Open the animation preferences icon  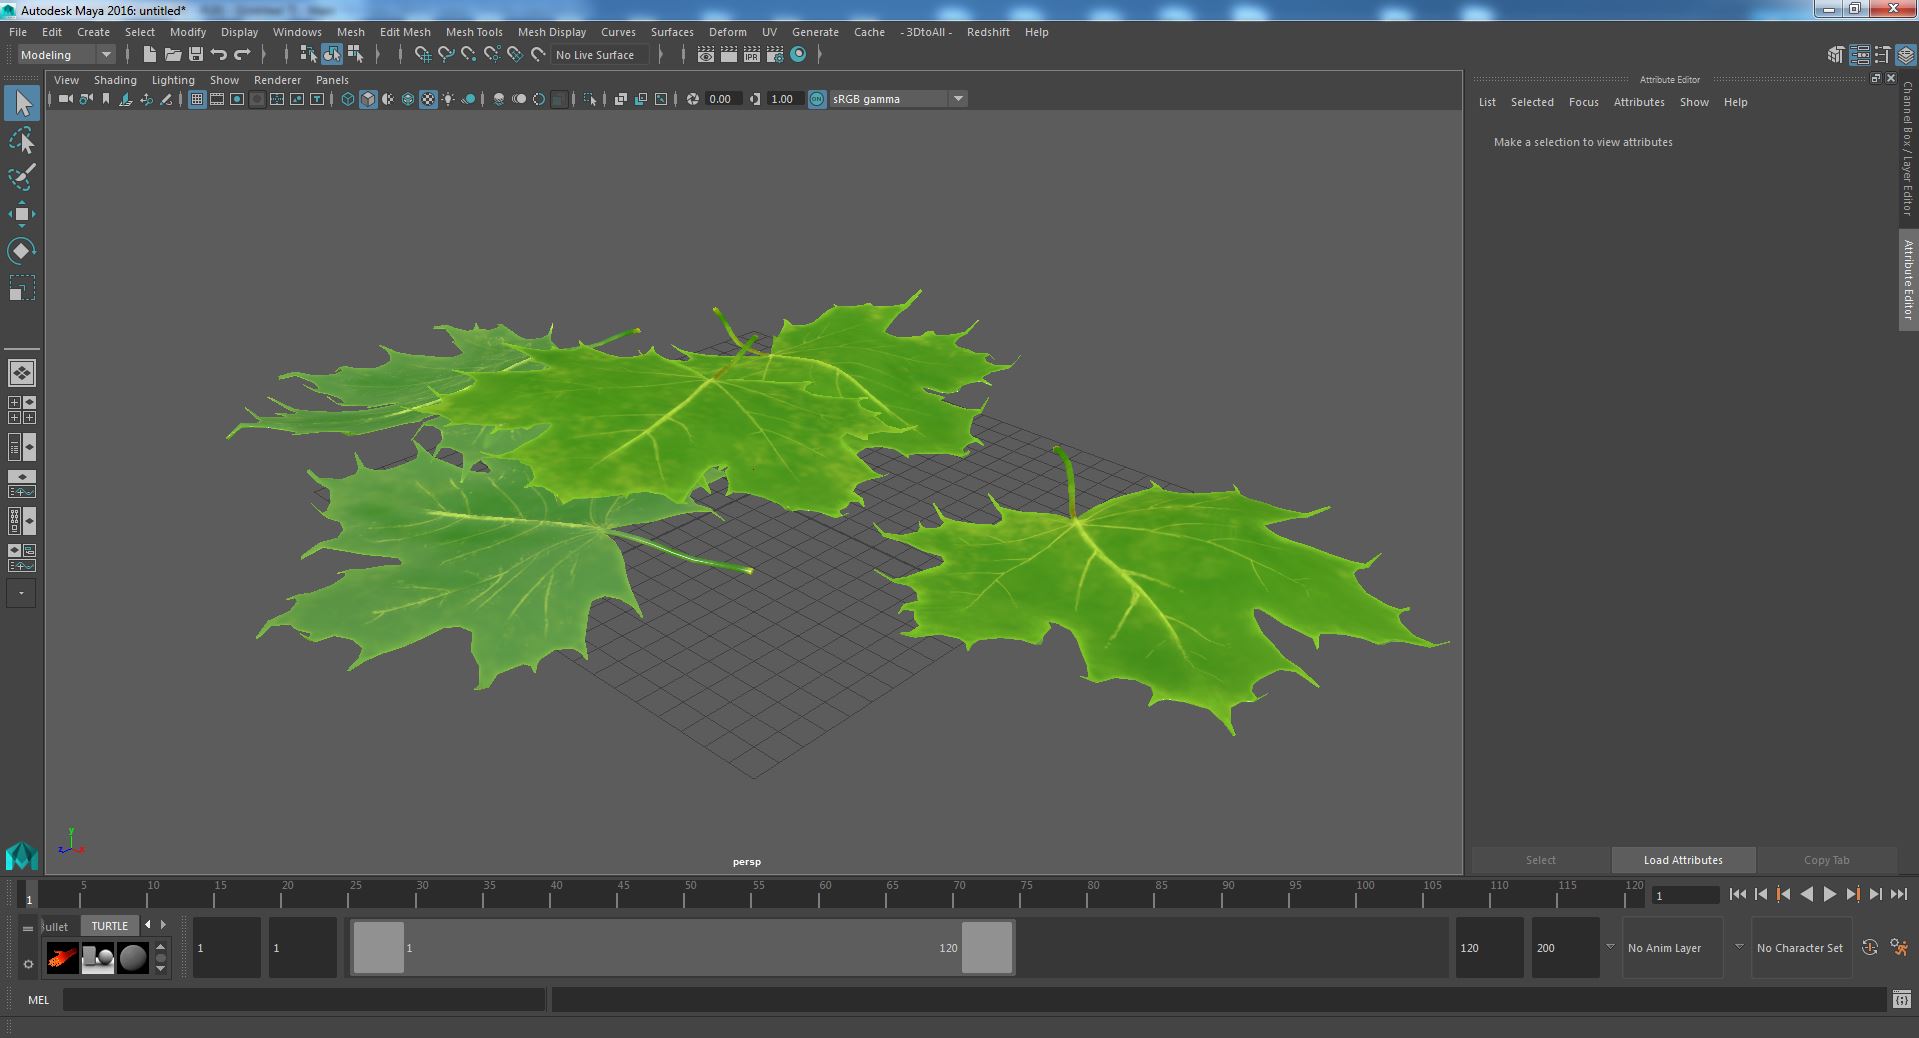pyautogui.click(x=1900, y=947)
